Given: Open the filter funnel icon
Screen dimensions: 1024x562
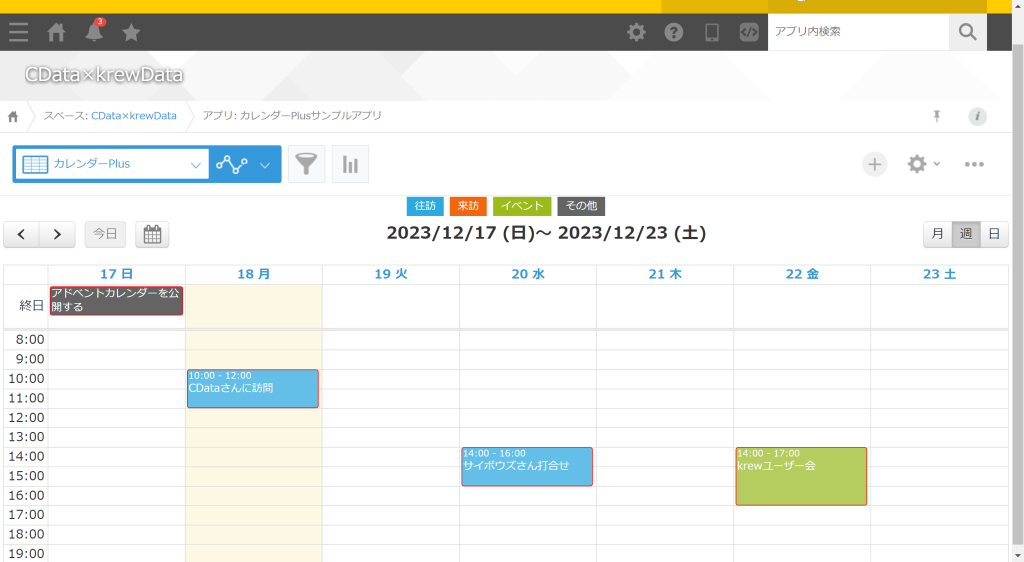Looking at the screenshot, I should 306,164.
